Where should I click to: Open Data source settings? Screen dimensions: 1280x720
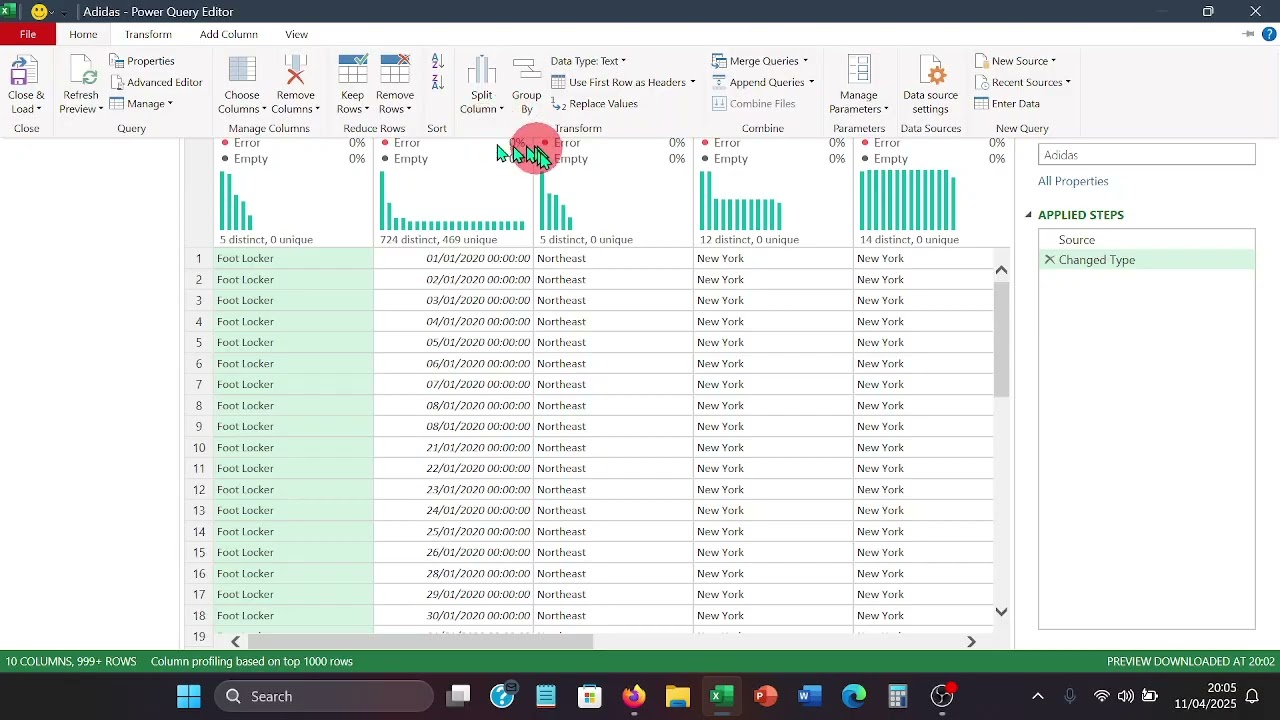tap(930, 85)
